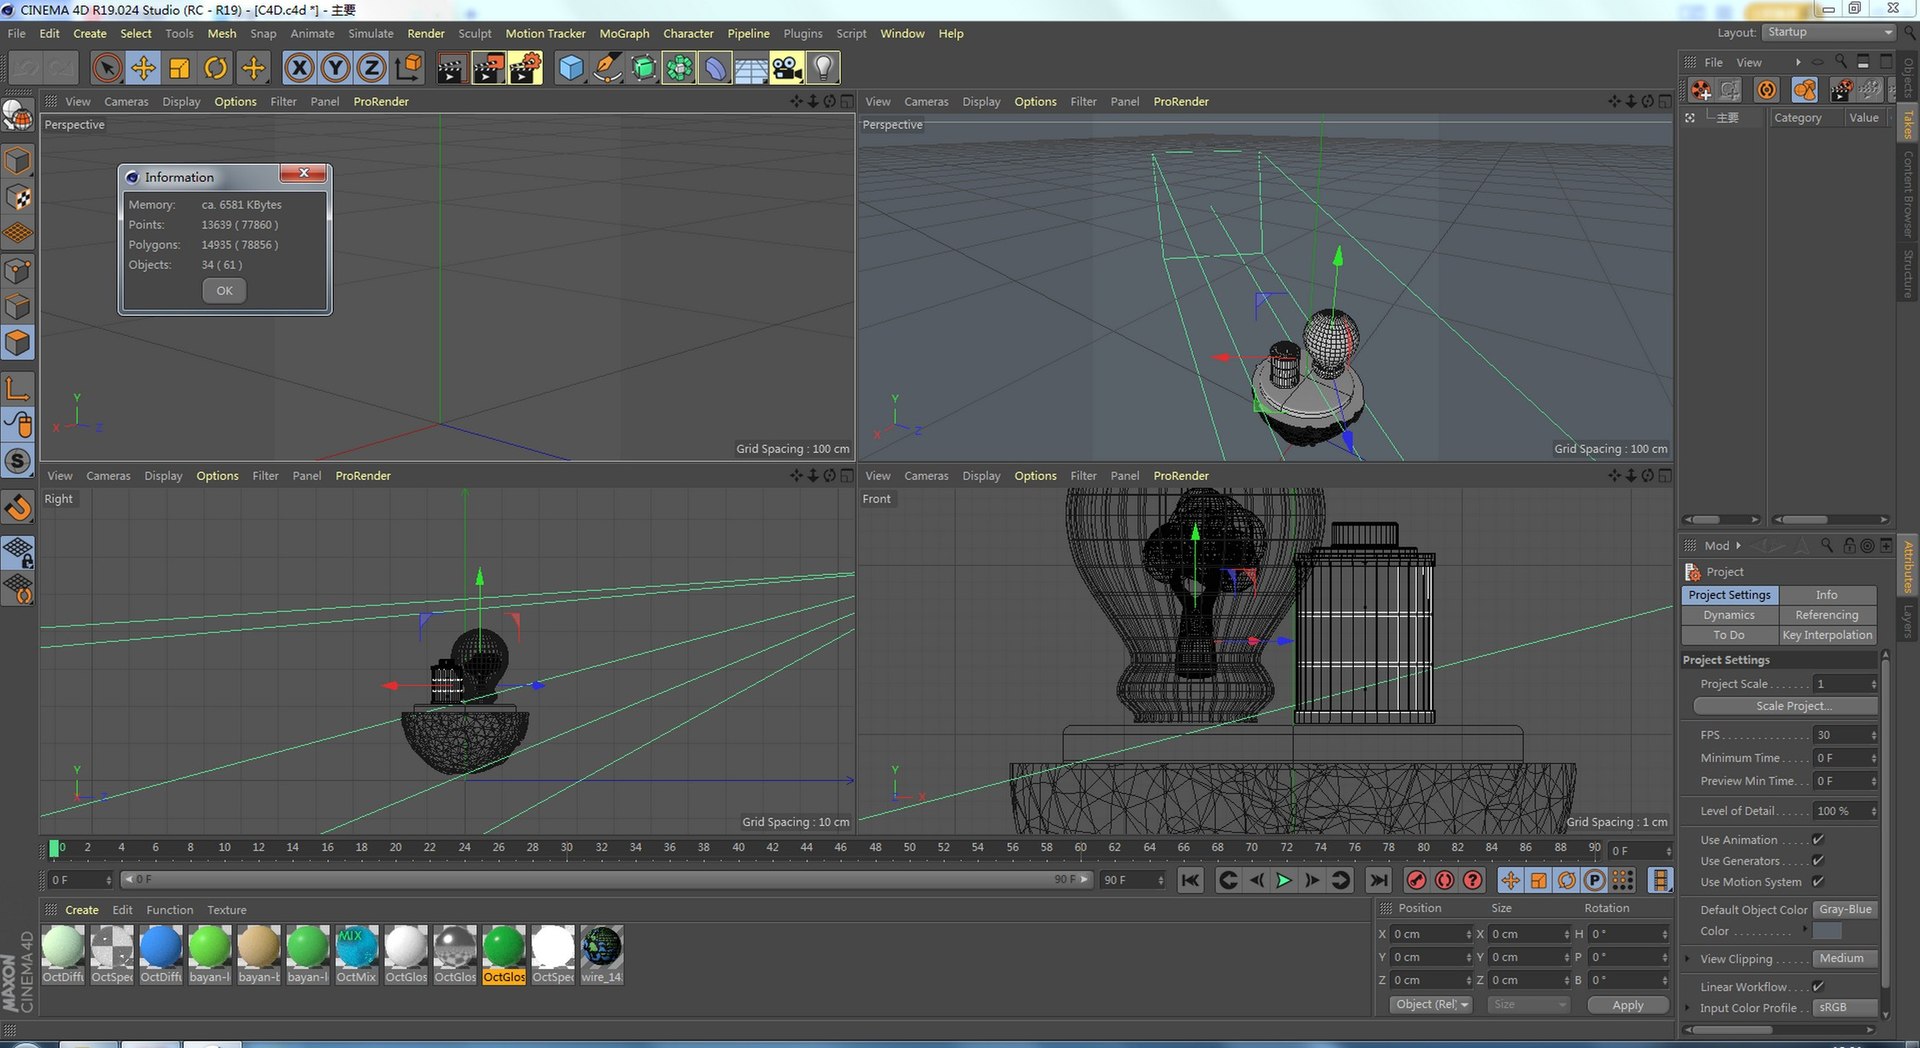
Task: Toggle the Use Generators checkbox
Action: (1818, 861)
